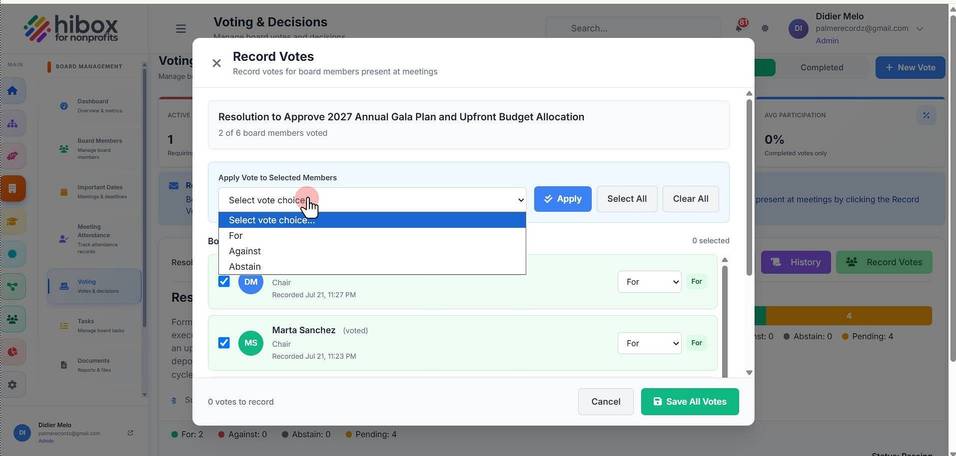Viewport: 956px width, 456px height.
Task: Click the Important Dates calendar icon
Action: click(64, 192)
